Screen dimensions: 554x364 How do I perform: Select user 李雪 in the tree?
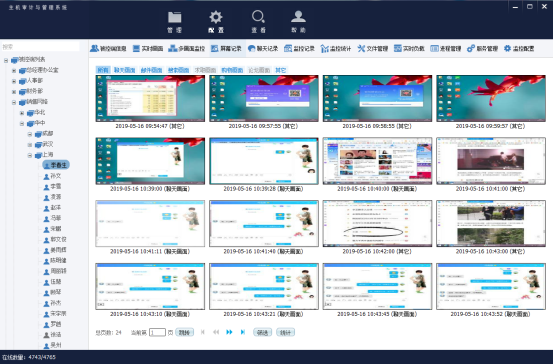[52, 187]
